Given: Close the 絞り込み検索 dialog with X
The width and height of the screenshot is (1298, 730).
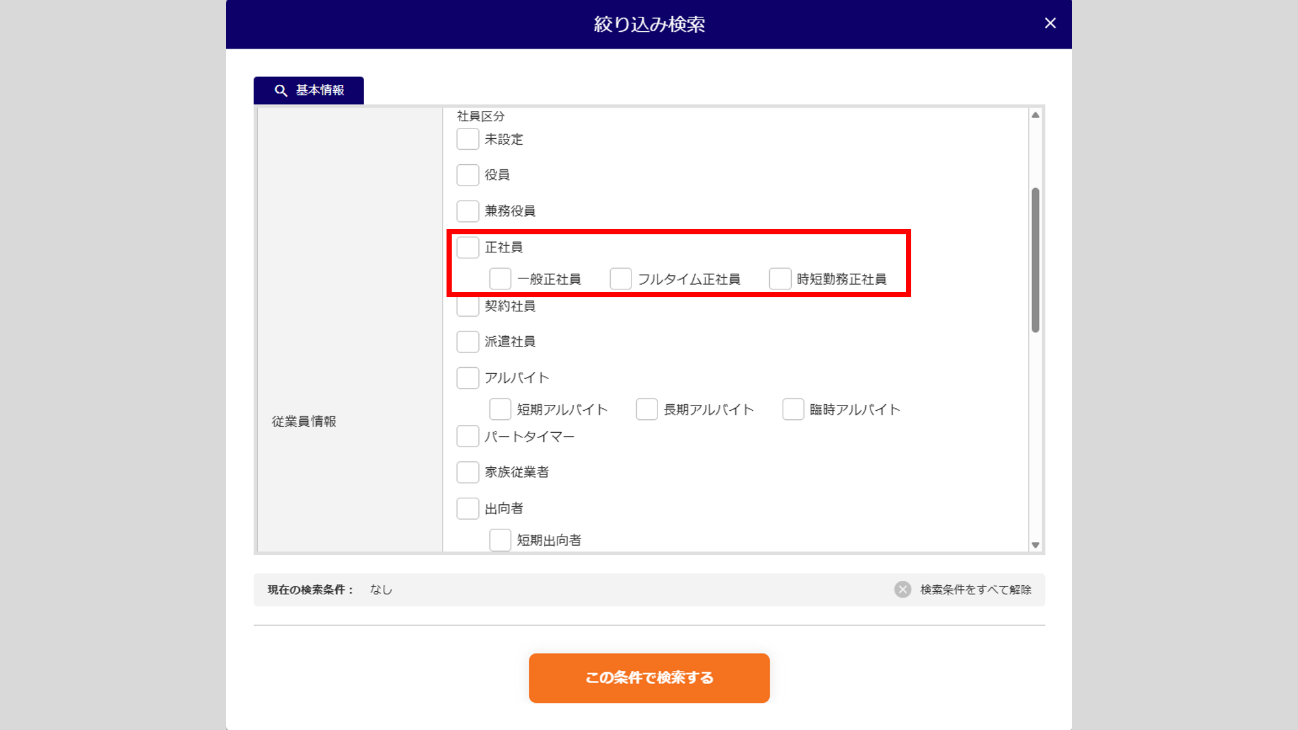Looking at the screenshot, I should tap(1050, 23).
